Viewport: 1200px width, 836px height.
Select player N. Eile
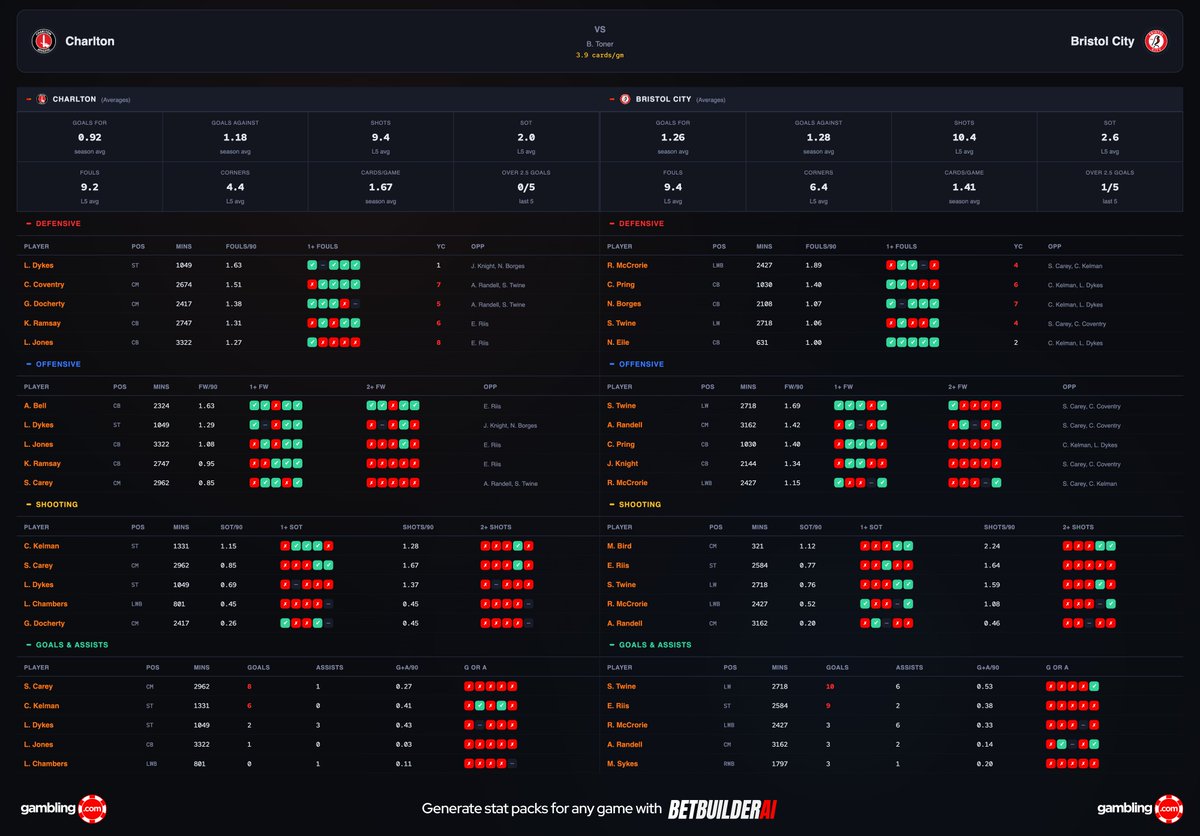pos(619,342)
